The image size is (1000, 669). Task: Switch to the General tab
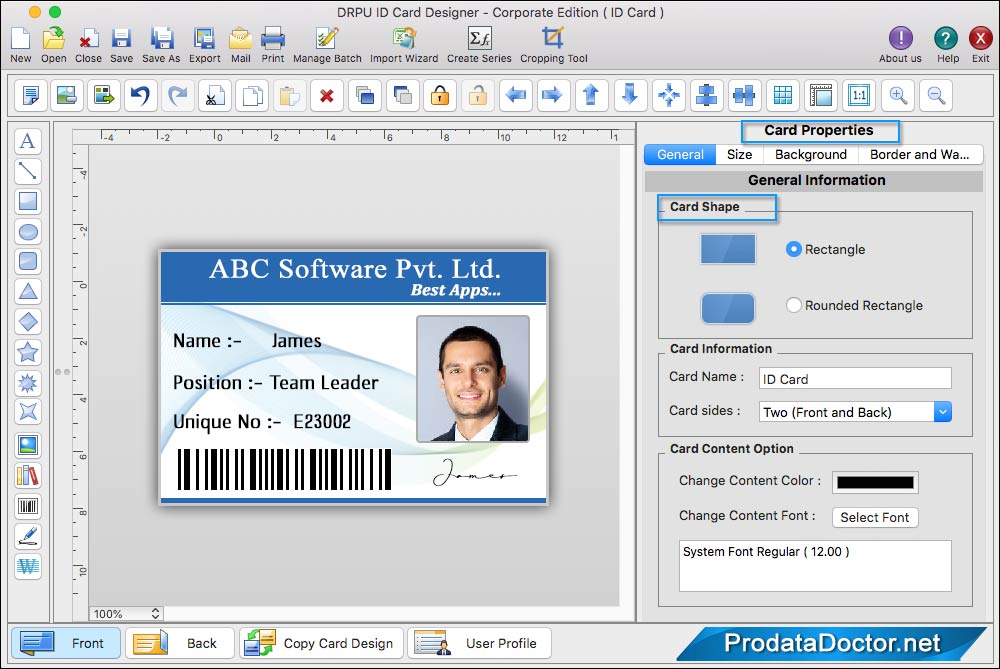[680, 154]
